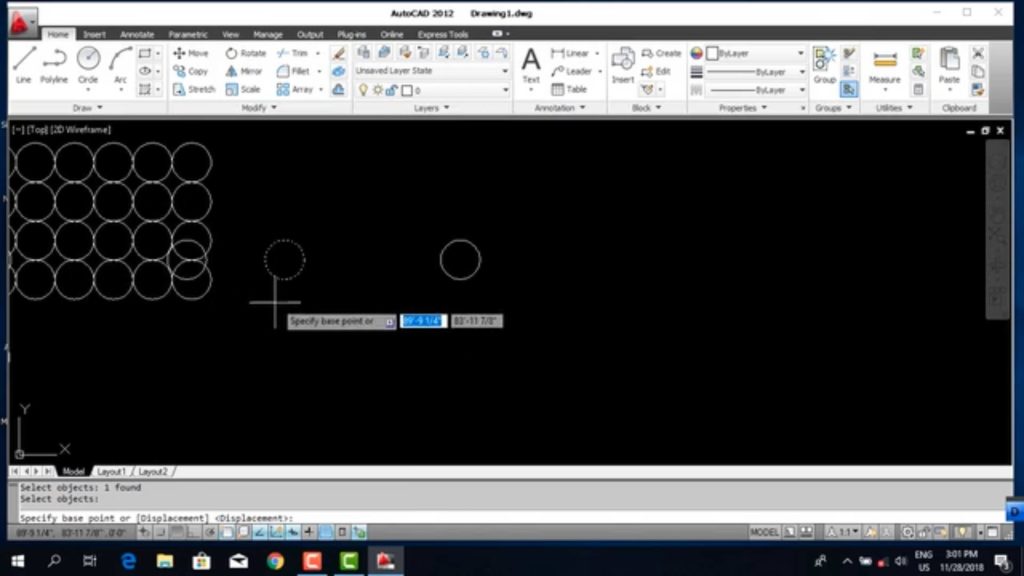Open the Unsaved Layer State dropdown
Image resolution: width=1024 pixels, height=576 pixels.
(432, 71)
